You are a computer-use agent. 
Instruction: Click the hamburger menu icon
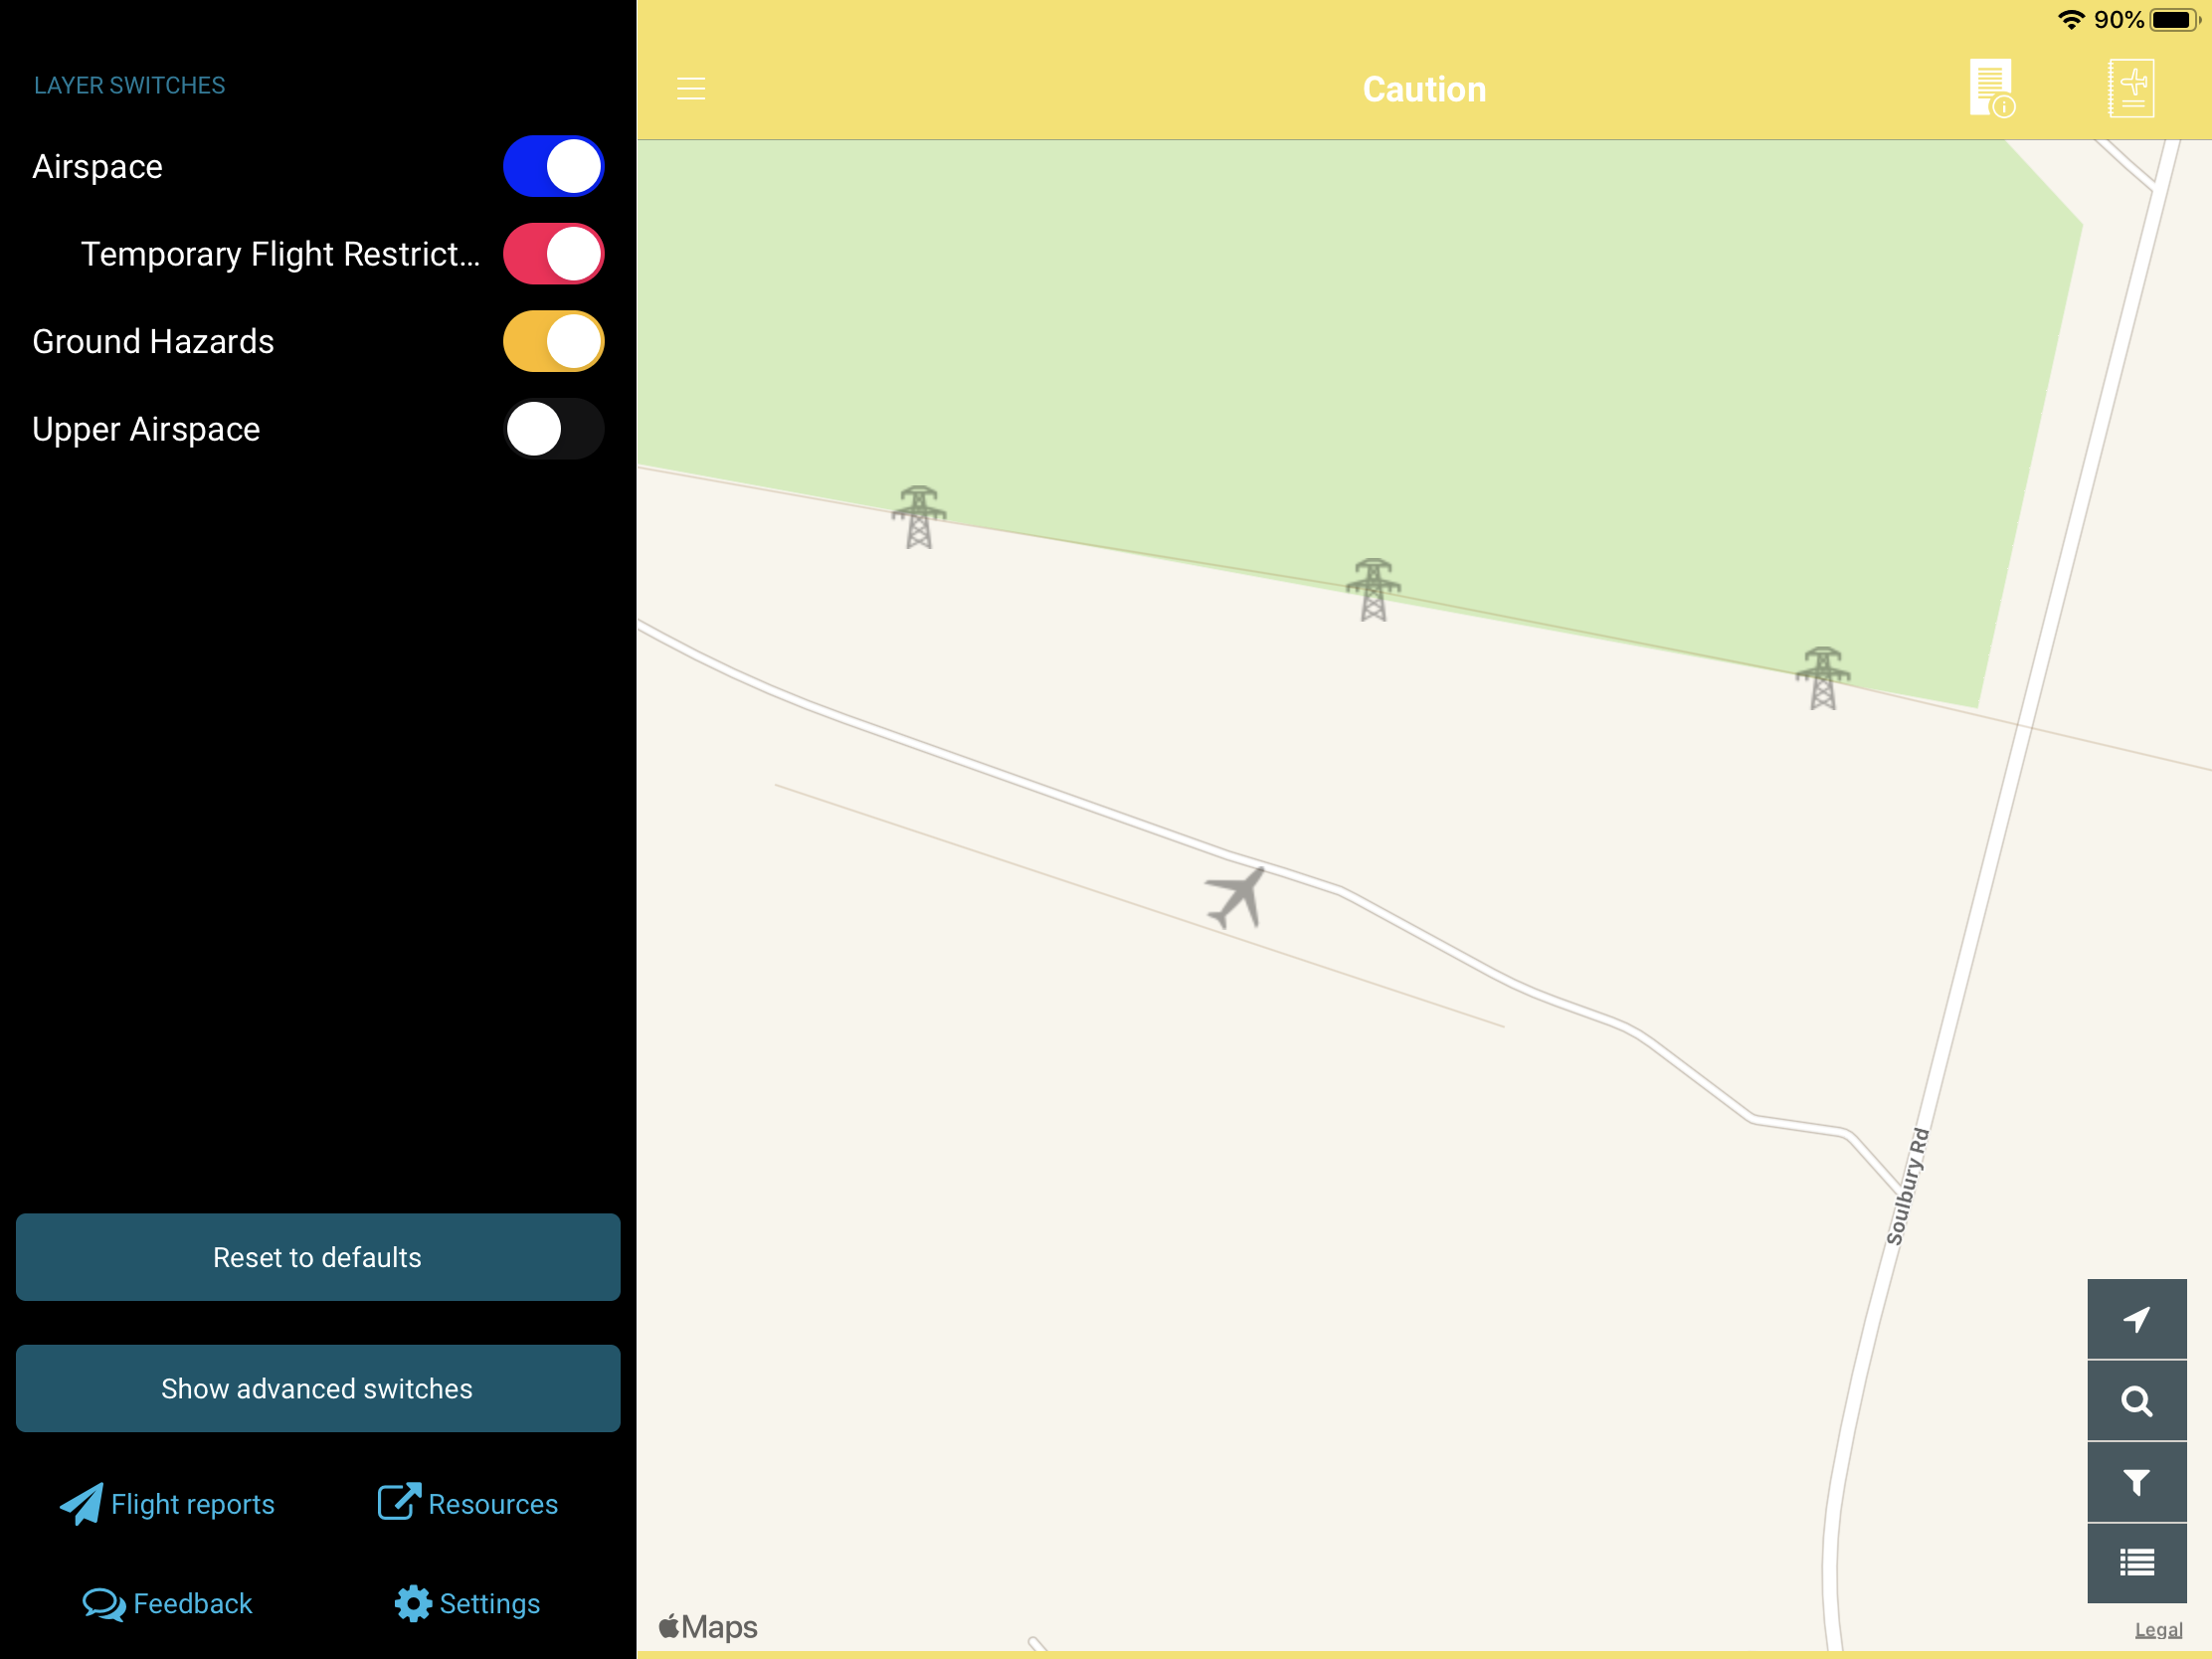tap(691, 89)
